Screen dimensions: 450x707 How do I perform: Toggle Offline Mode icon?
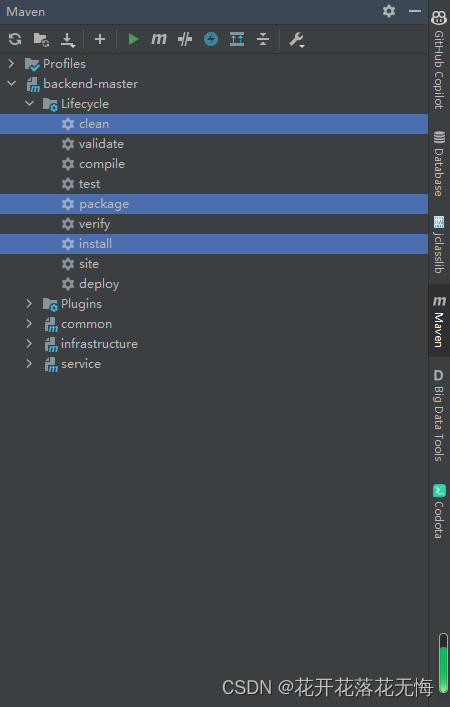click(185, 40)
